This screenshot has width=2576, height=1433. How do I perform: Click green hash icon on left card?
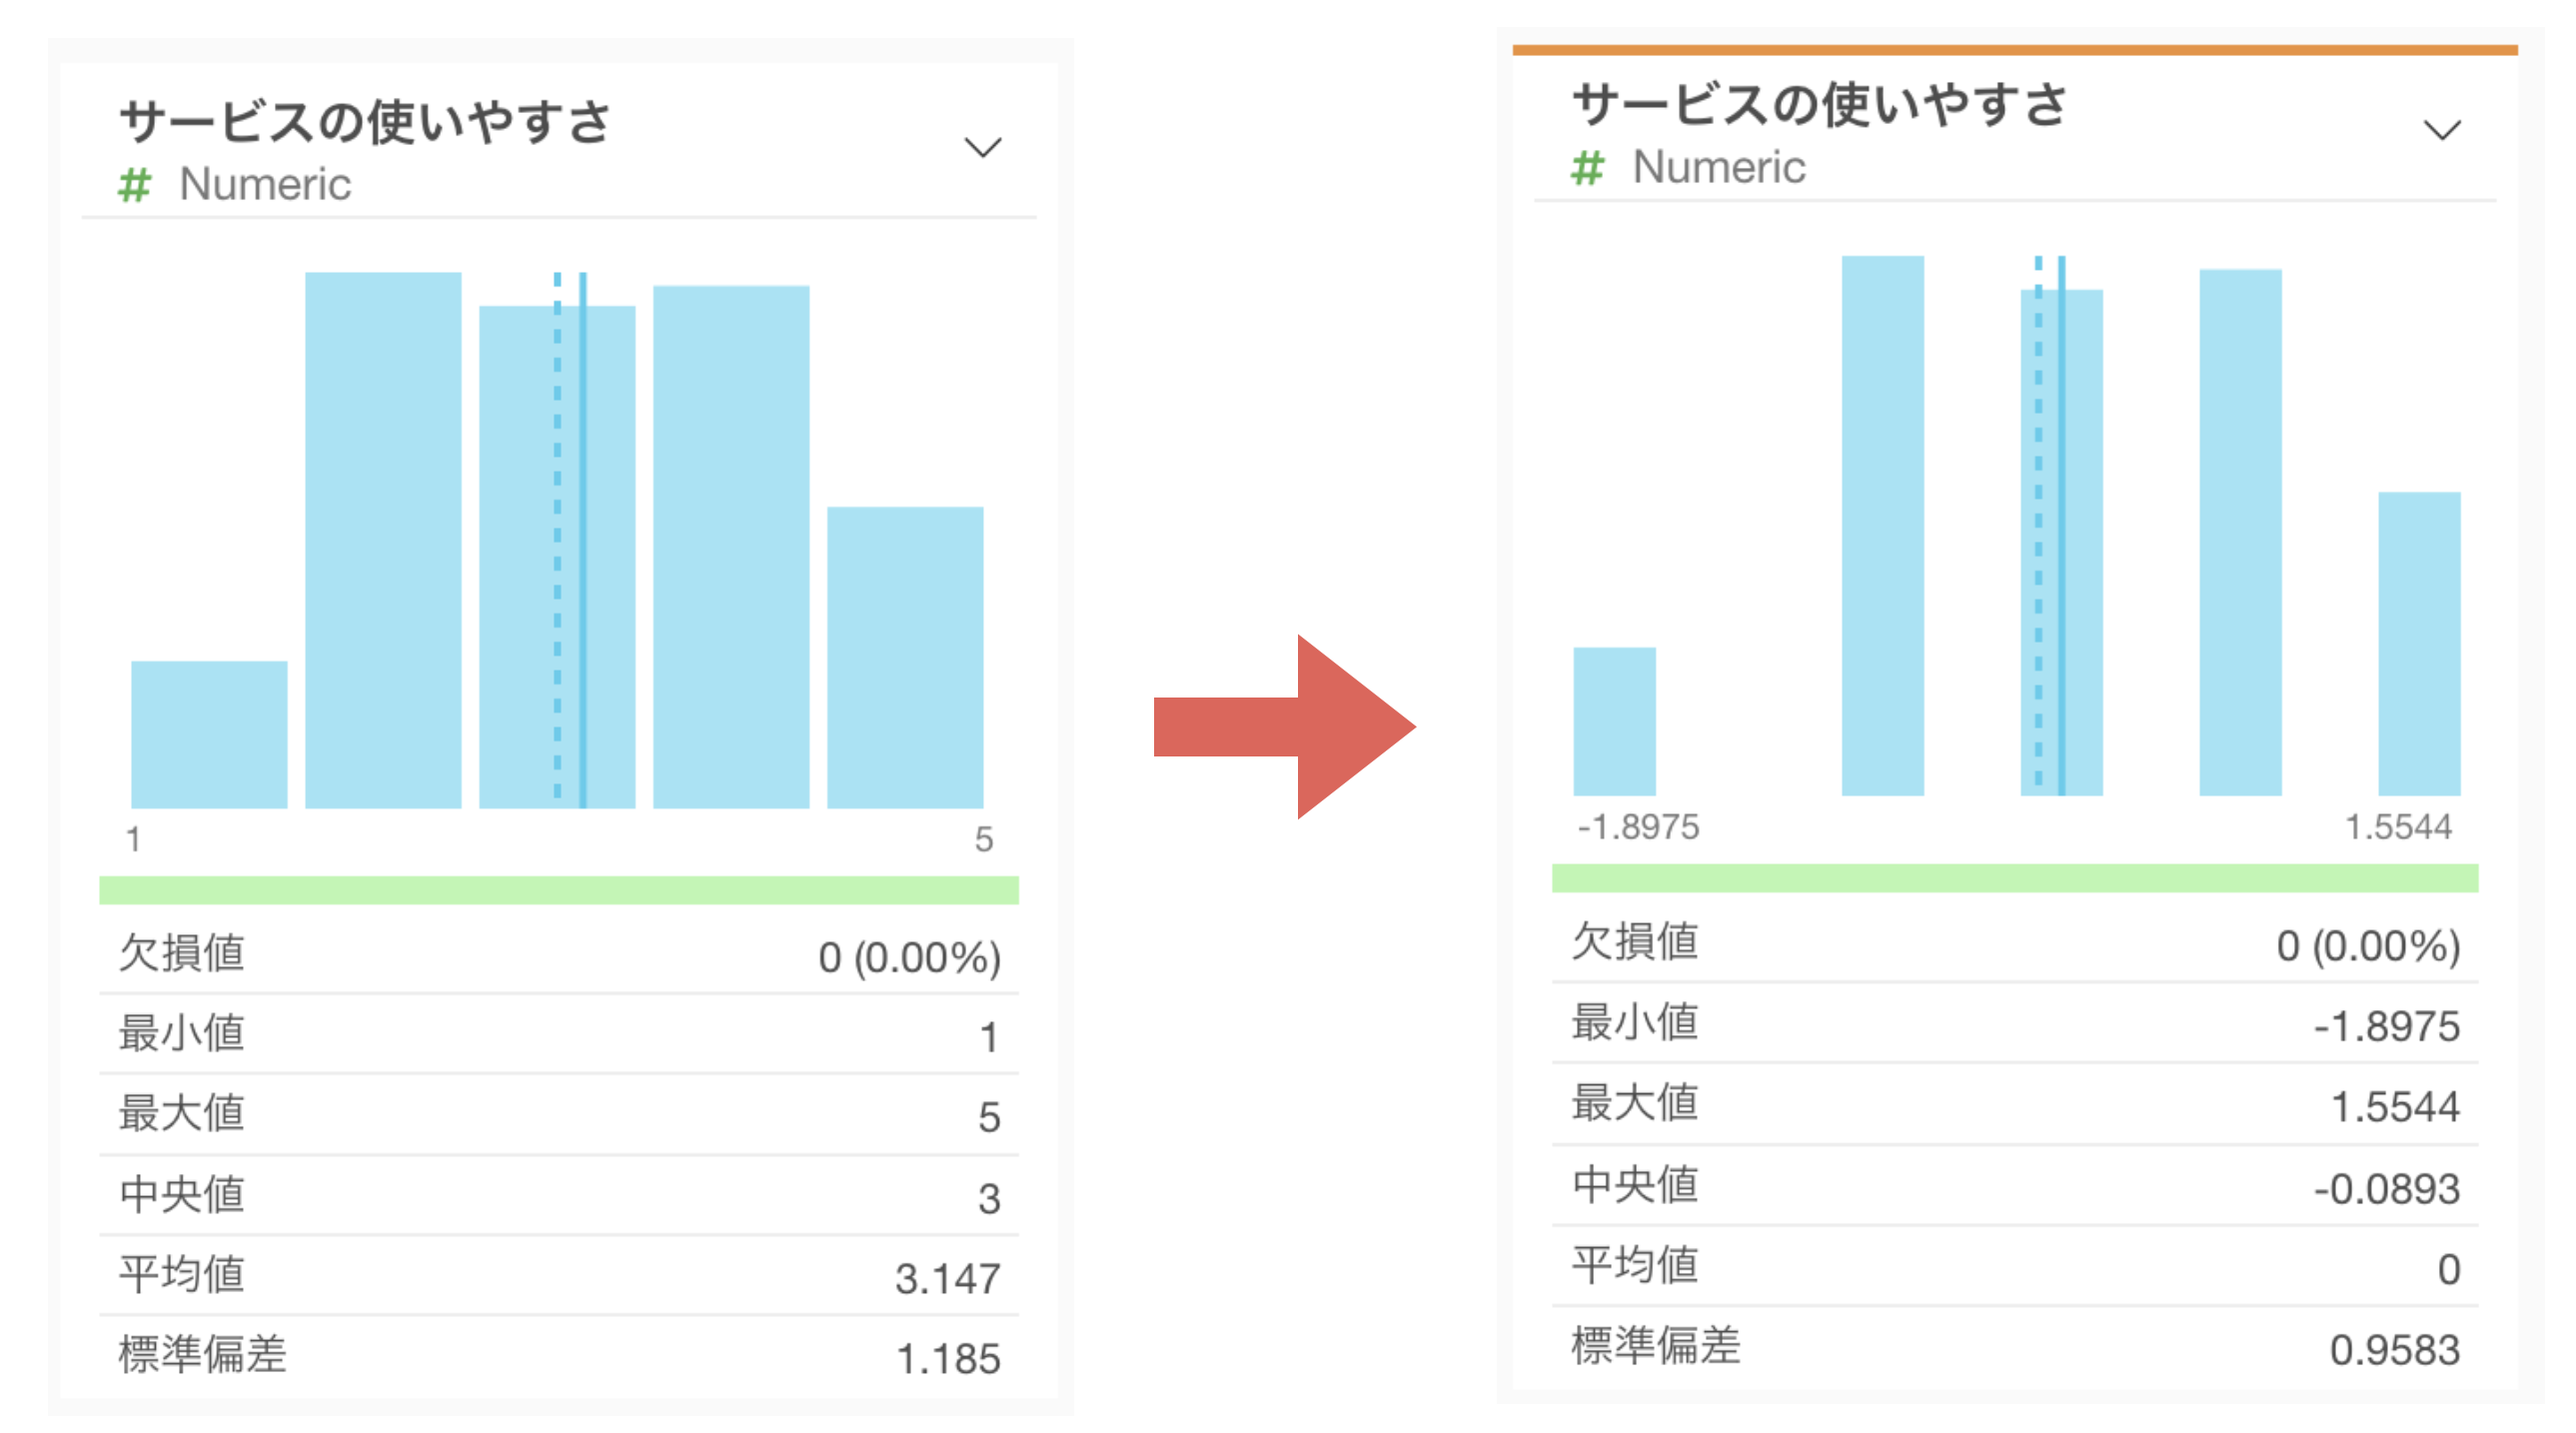click(135, 185)
